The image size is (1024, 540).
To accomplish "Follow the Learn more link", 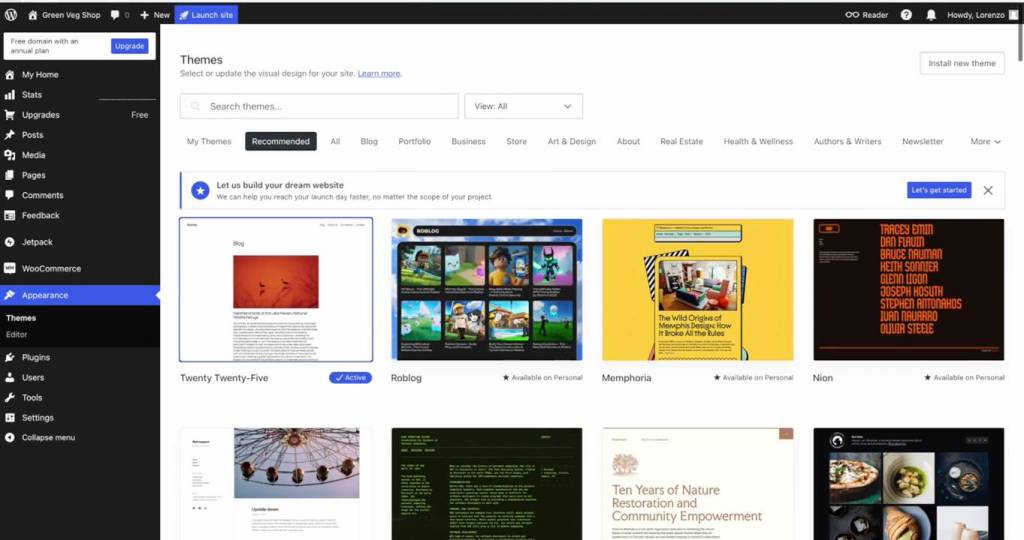I will (x=379, y=74).
